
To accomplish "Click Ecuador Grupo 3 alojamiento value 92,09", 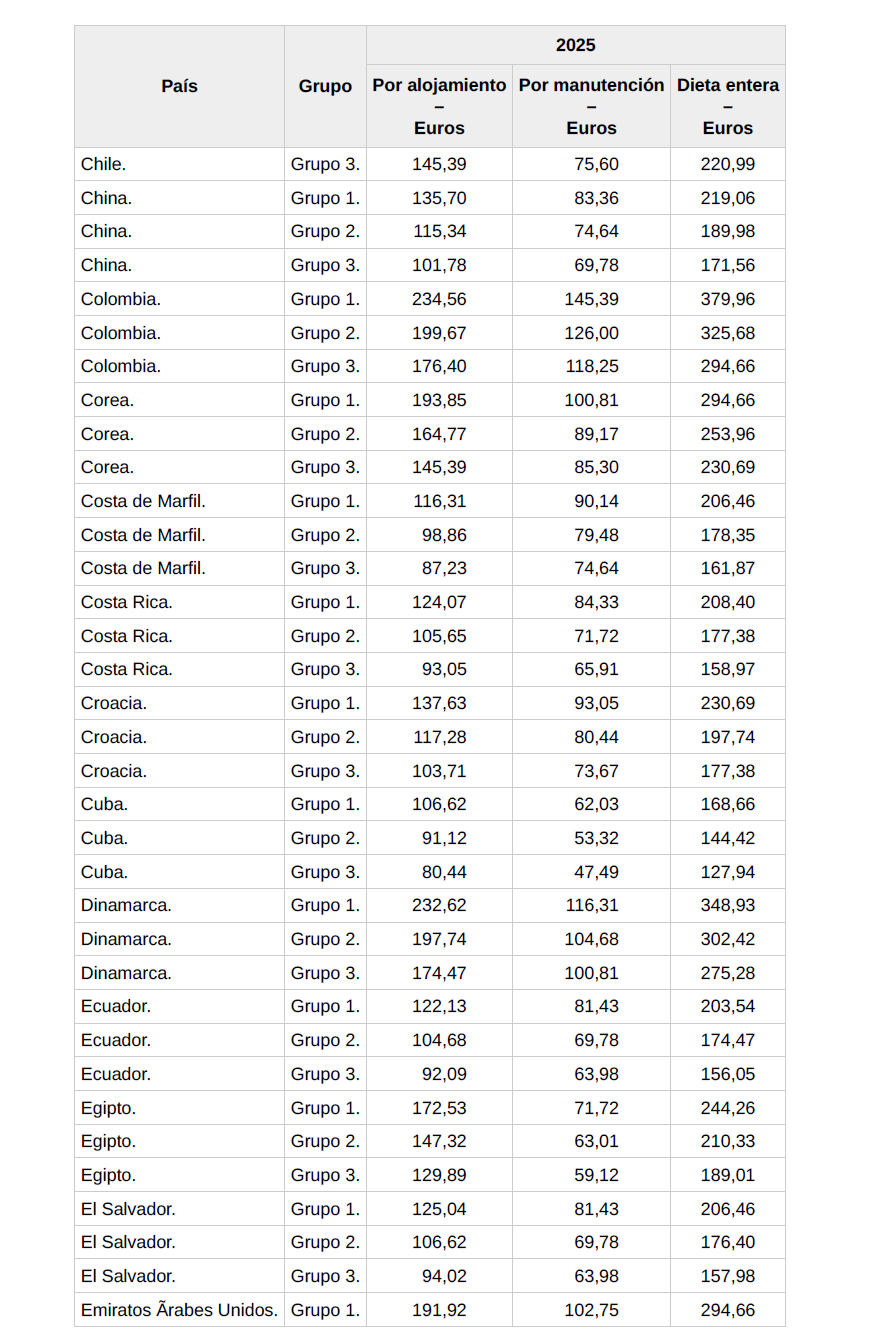I will pos(444,1074).
